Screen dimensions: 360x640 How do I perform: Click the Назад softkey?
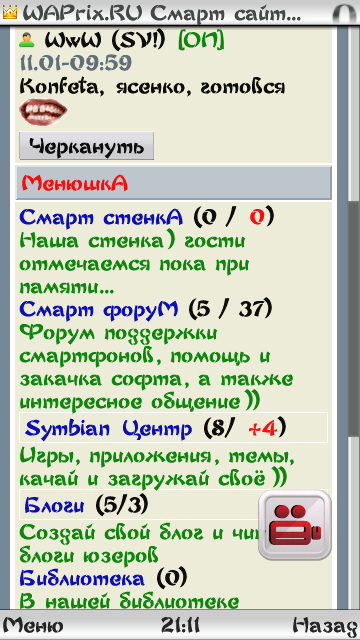tap(326, 625)
